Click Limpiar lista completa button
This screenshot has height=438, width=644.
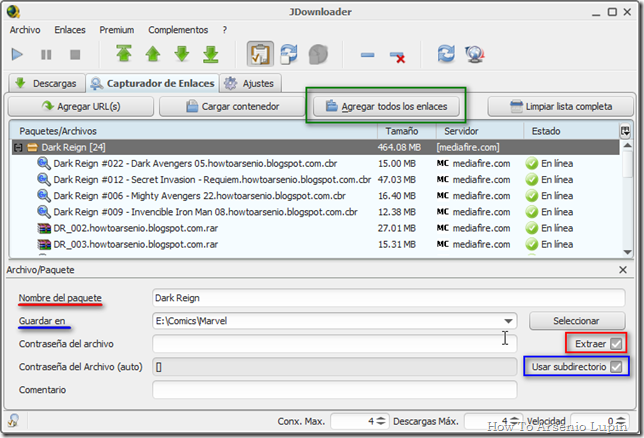560,105
